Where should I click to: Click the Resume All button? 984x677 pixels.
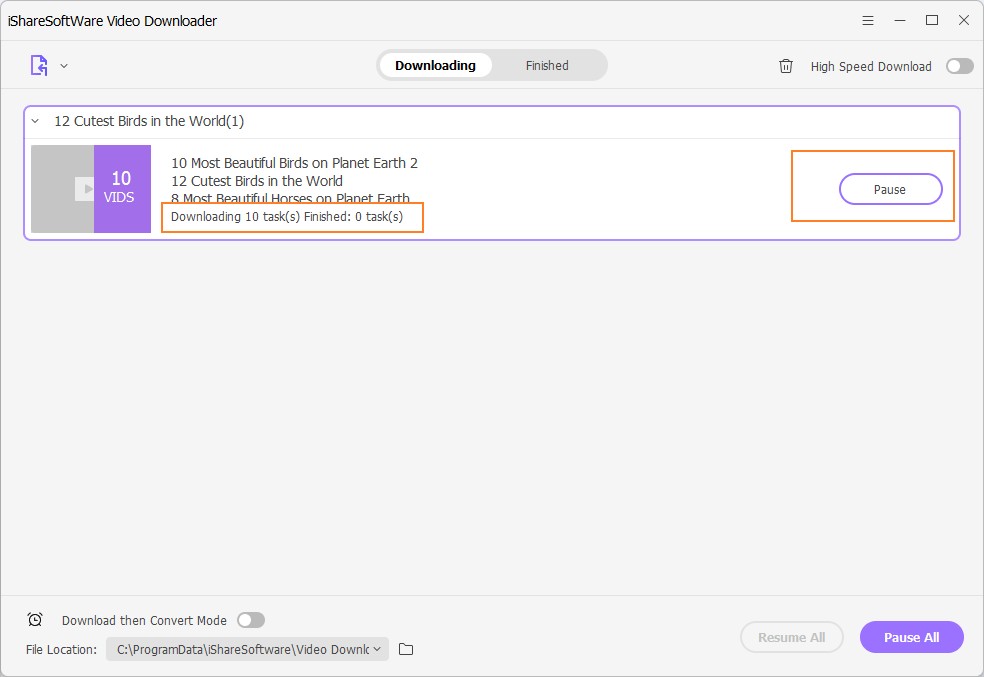tap(791, 637)
